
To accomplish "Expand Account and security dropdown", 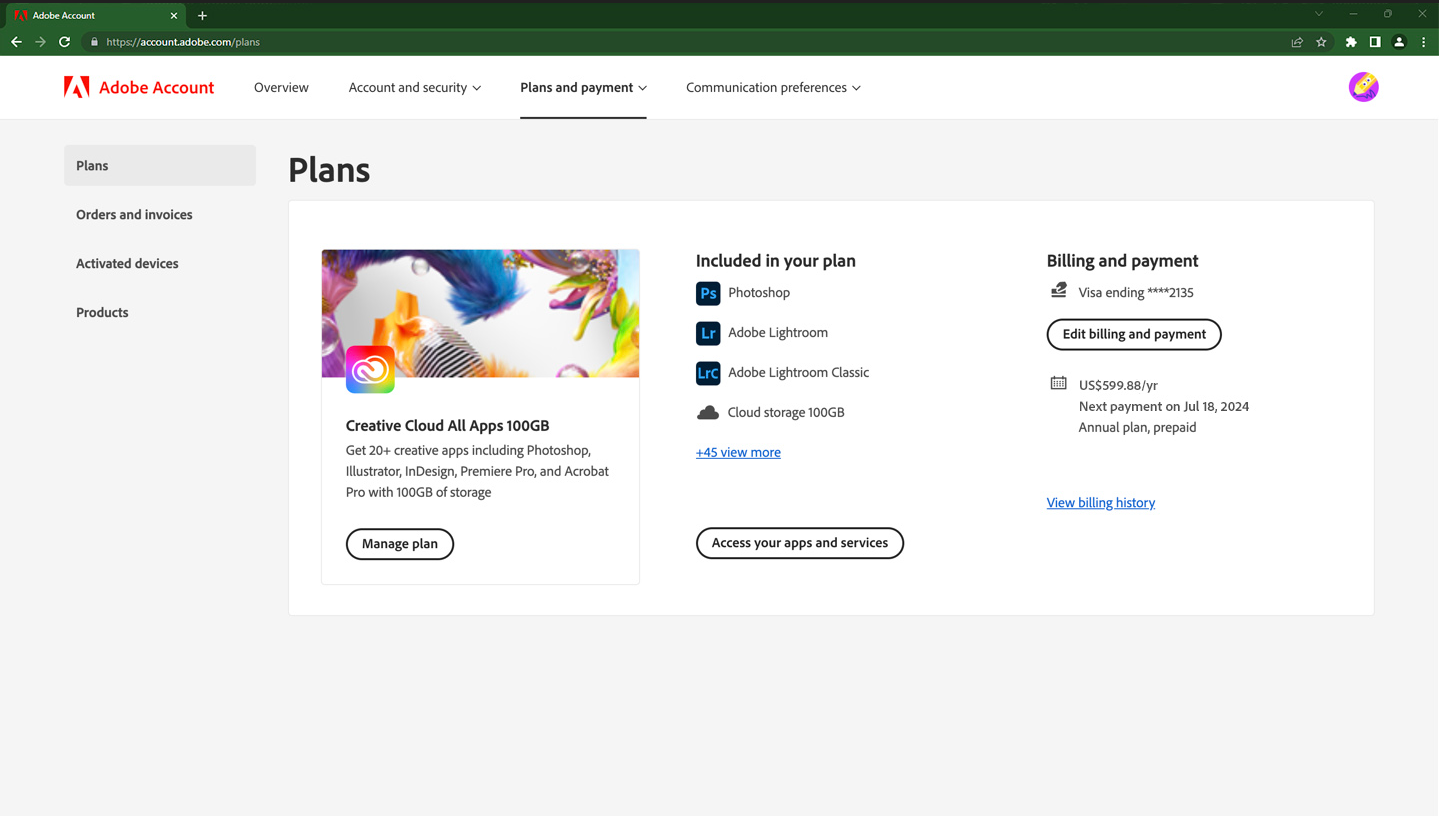I will click(x=414, y=88).
